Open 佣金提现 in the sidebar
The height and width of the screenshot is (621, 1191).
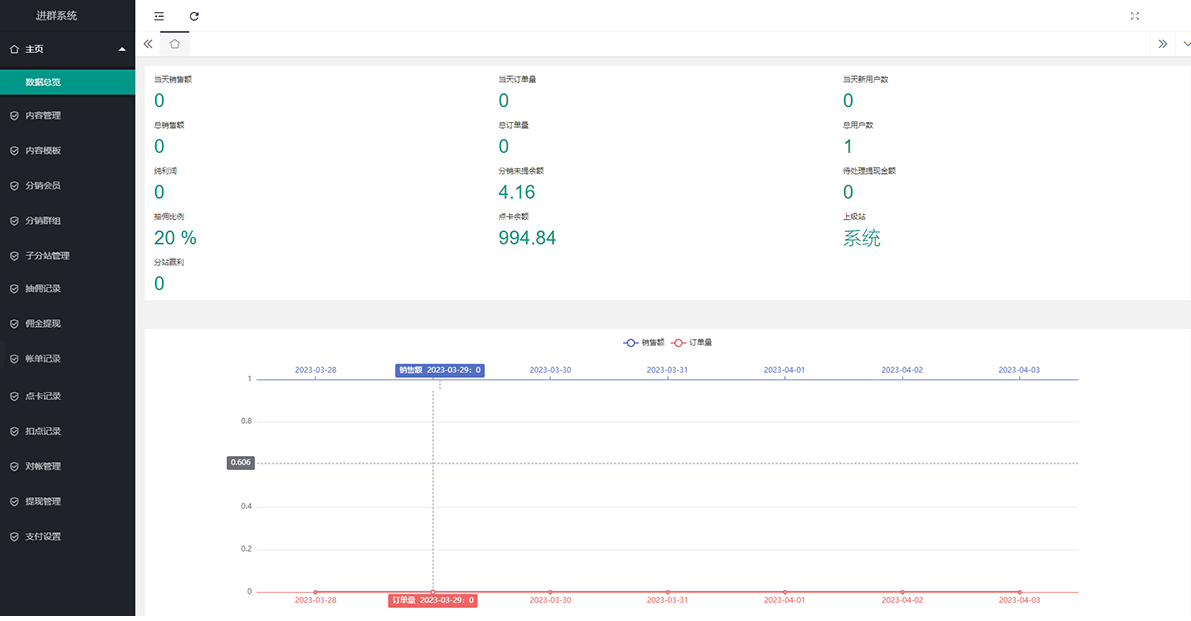[x=68, y=323]
